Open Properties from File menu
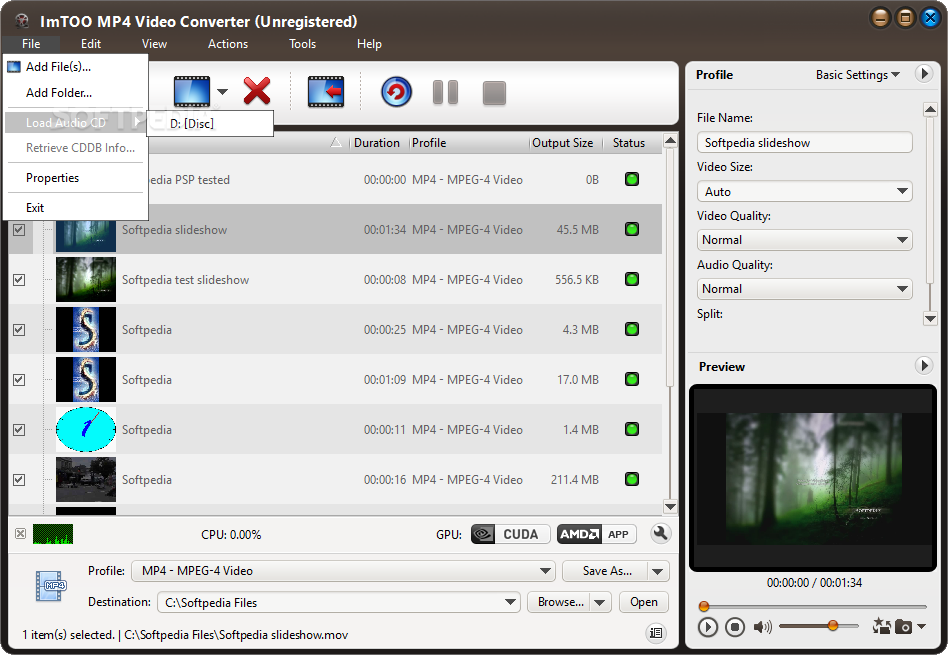 76,178
